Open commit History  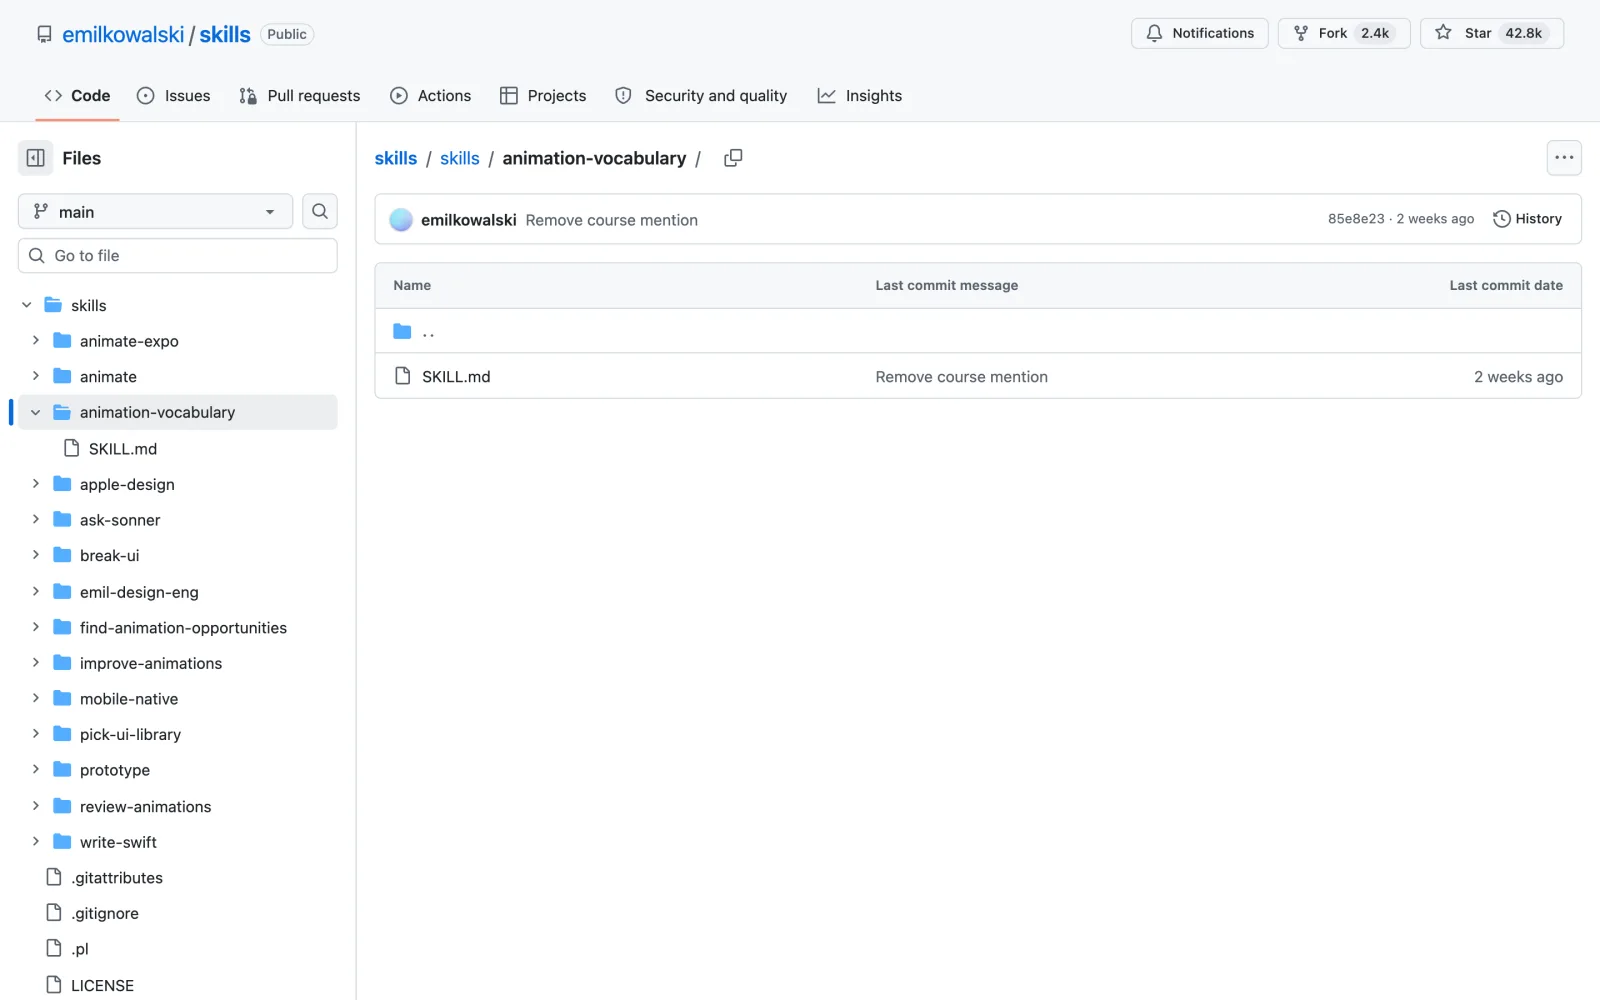click(1527, 219)
